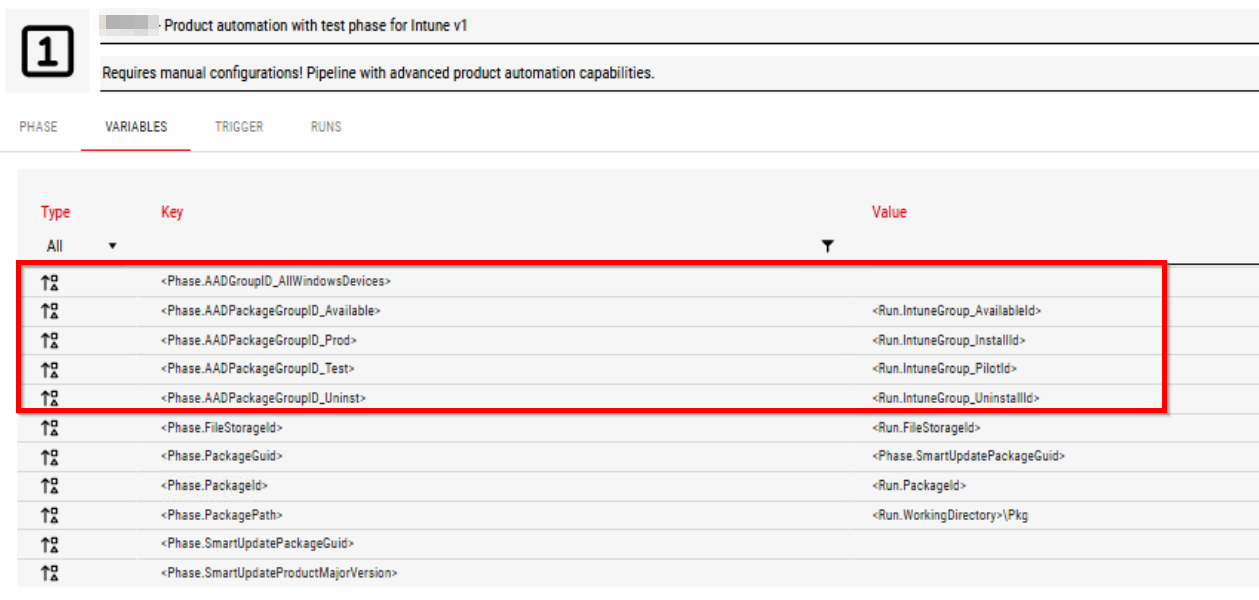This screenshot has height=600, width=1259.
Task: Click type icon beside Phase.PackageGuid
Action: pos(49,457)
